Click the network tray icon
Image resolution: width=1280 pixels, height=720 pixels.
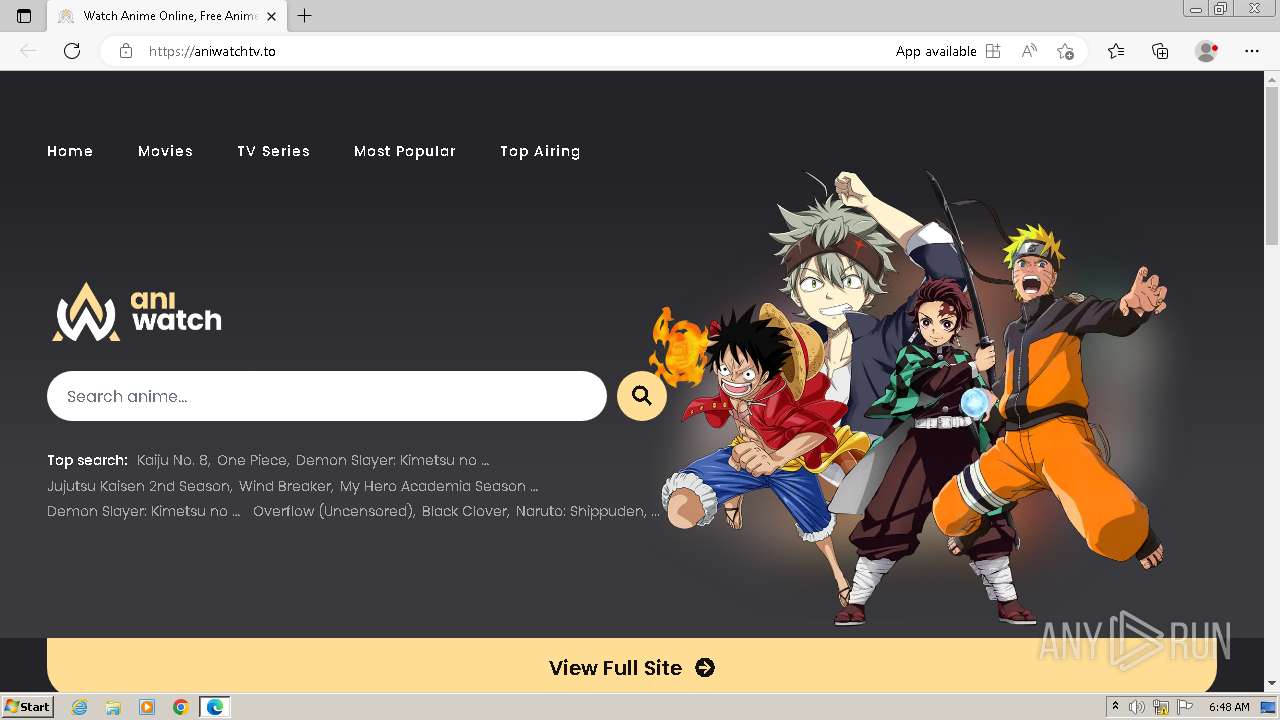[1161, 707]
